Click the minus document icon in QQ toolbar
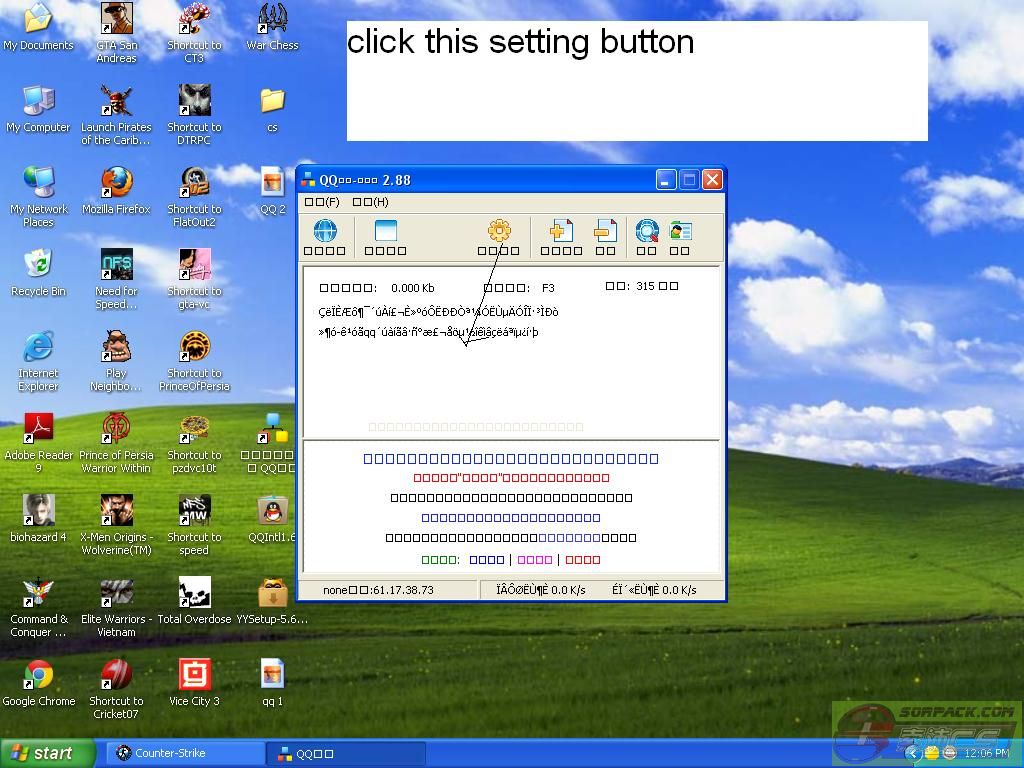 pos(605,231)
